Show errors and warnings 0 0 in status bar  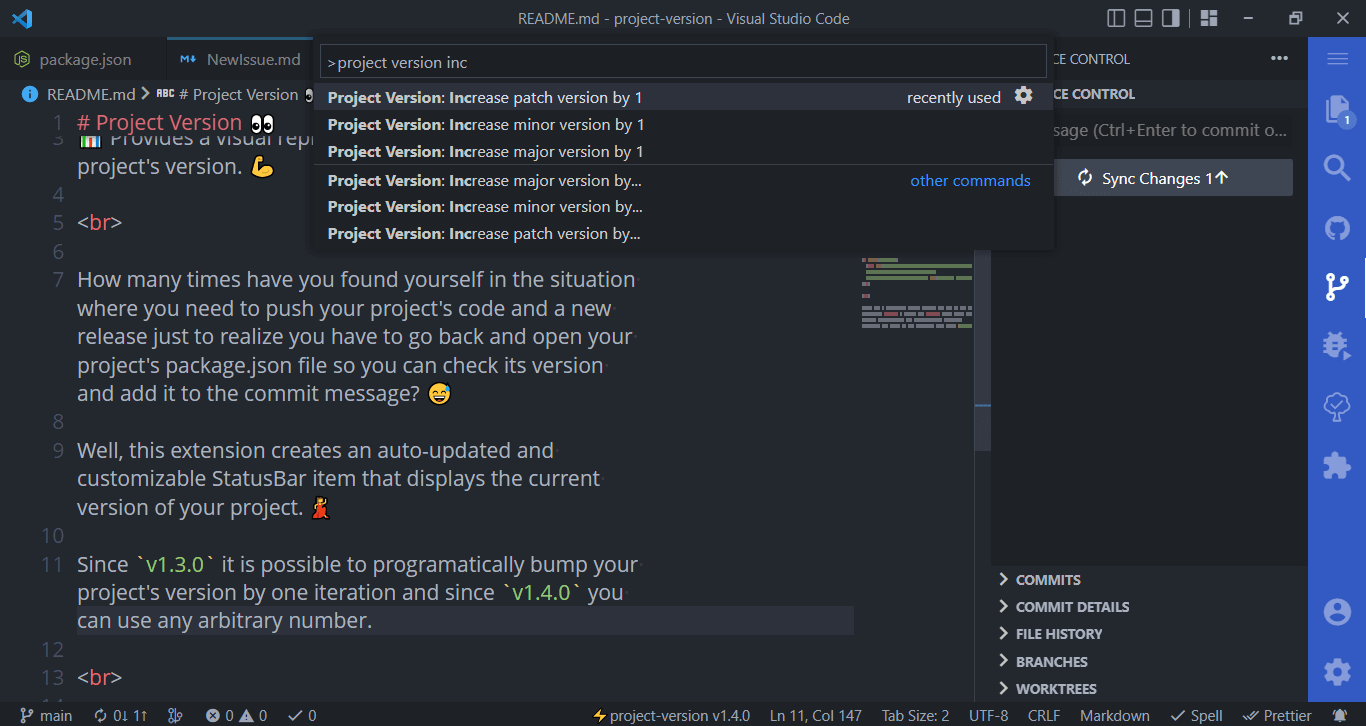(237, 715)
